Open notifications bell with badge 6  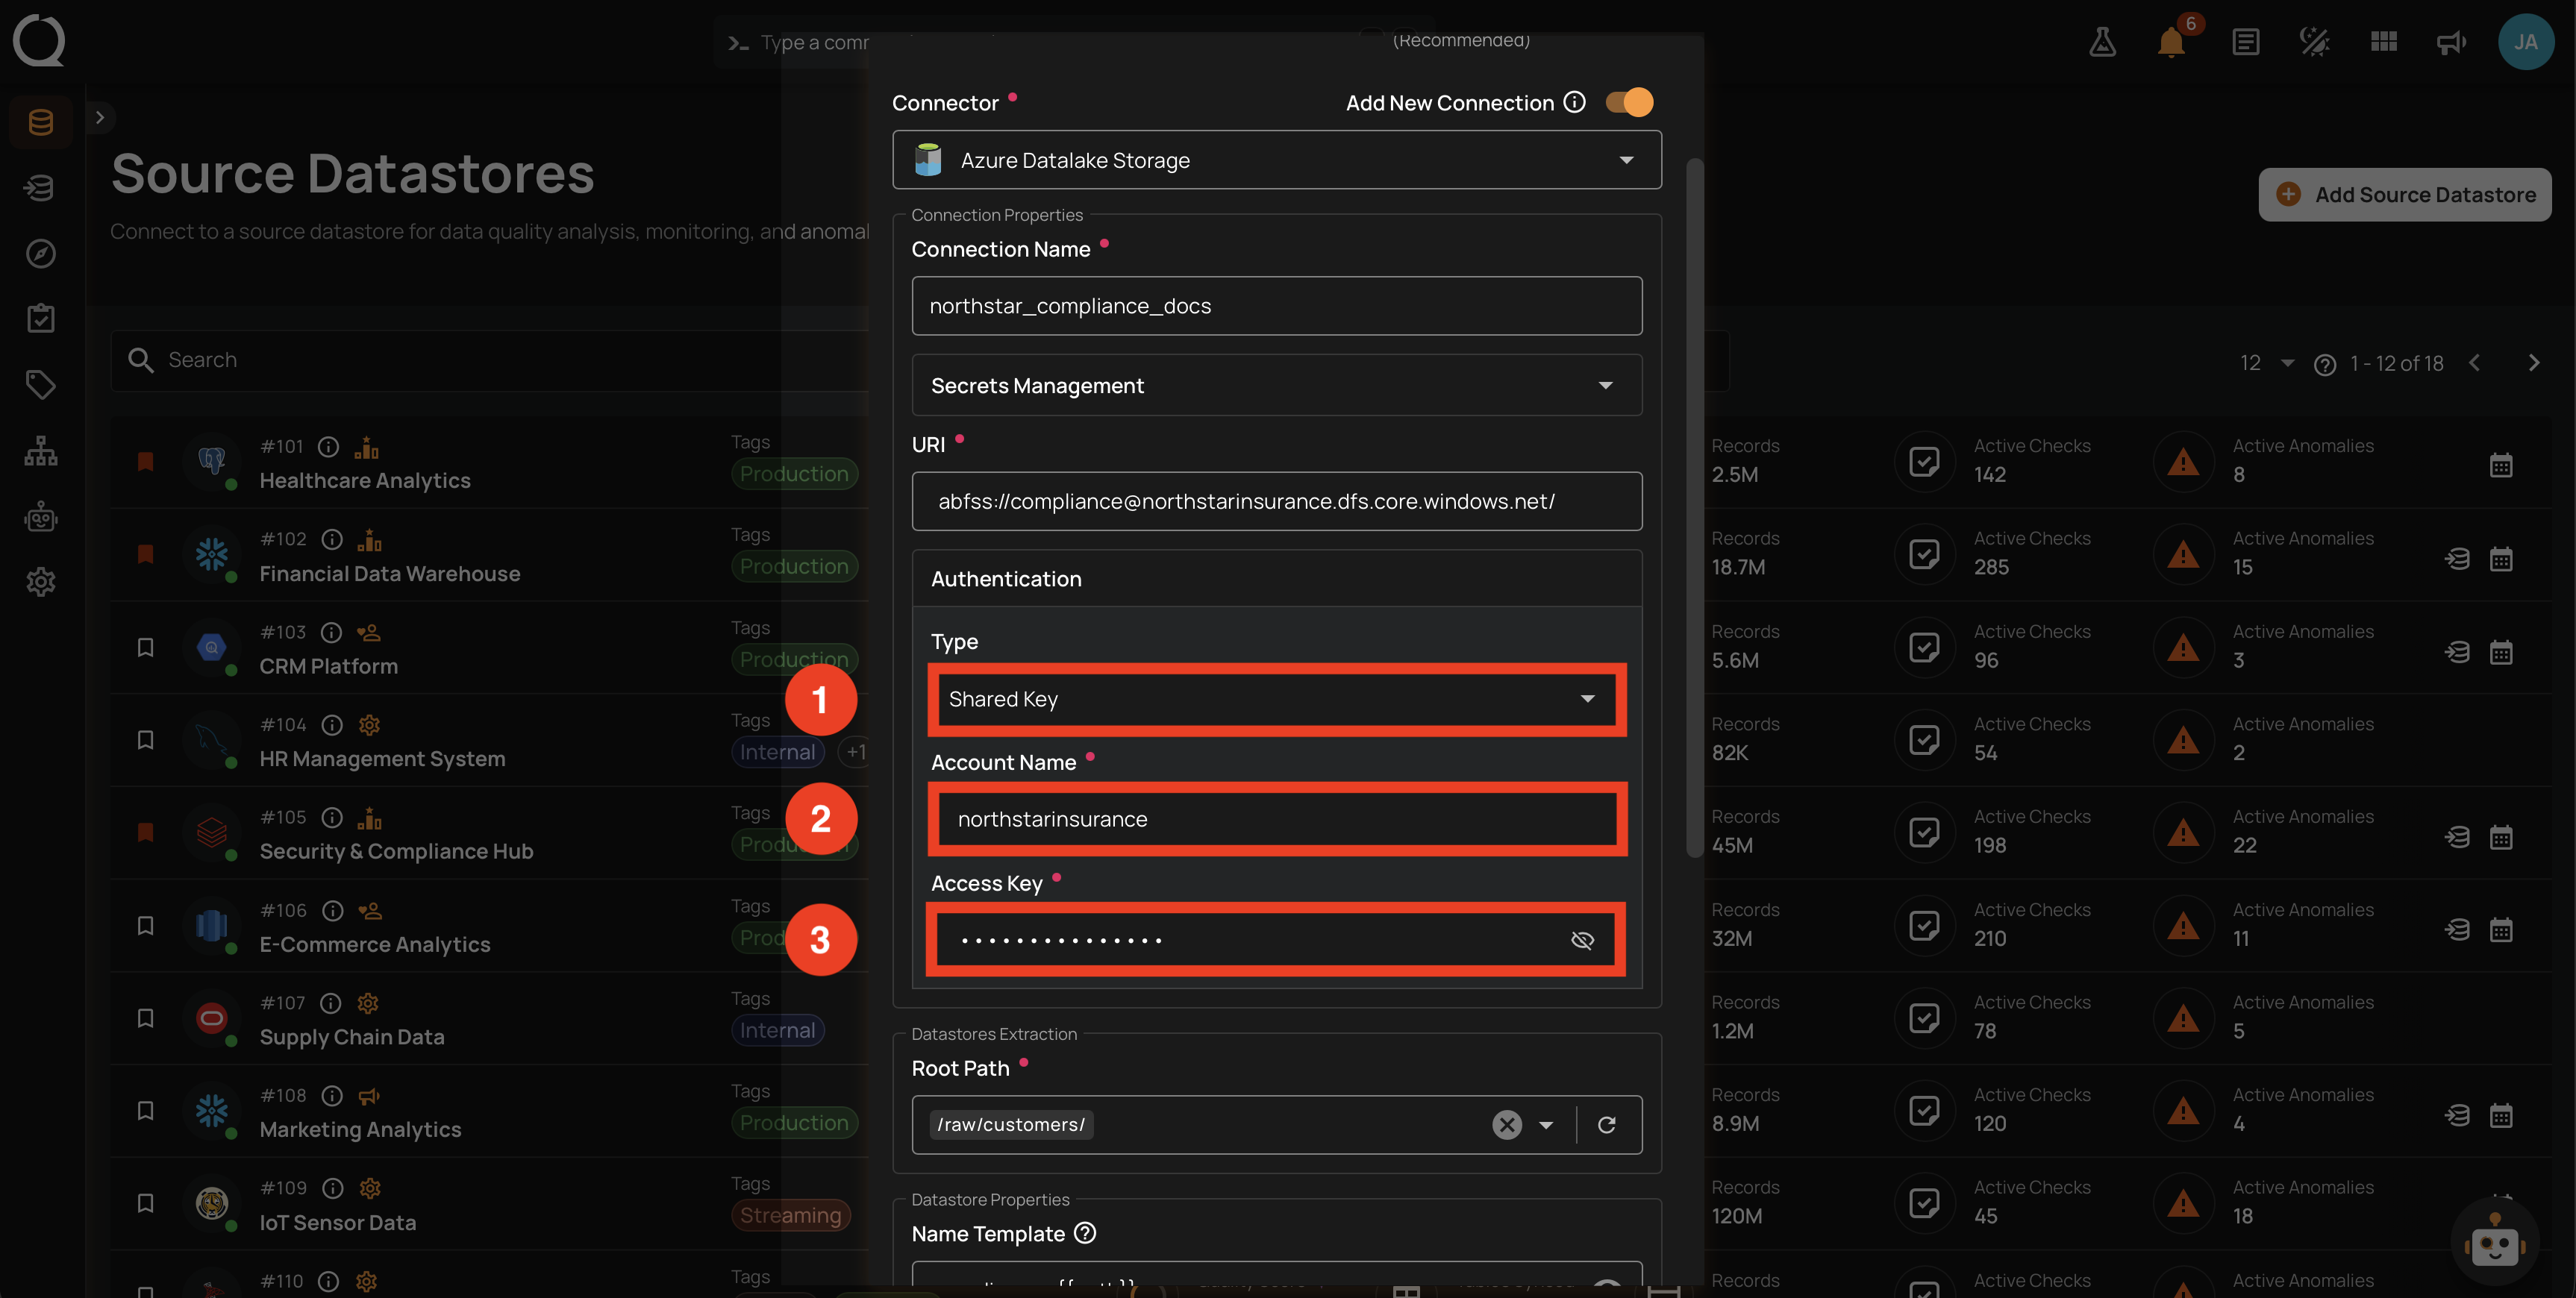(x=2171, y=42)
